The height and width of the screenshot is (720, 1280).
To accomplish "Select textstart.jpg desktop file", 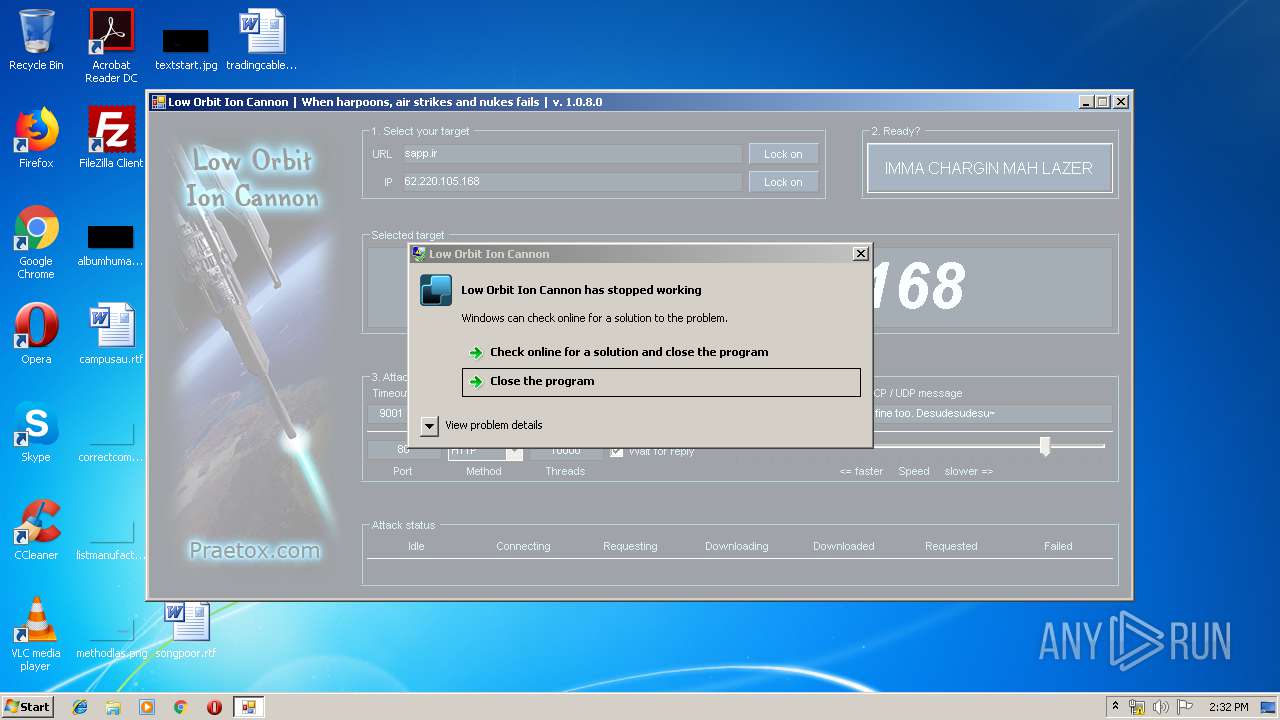I will [186, 48].
